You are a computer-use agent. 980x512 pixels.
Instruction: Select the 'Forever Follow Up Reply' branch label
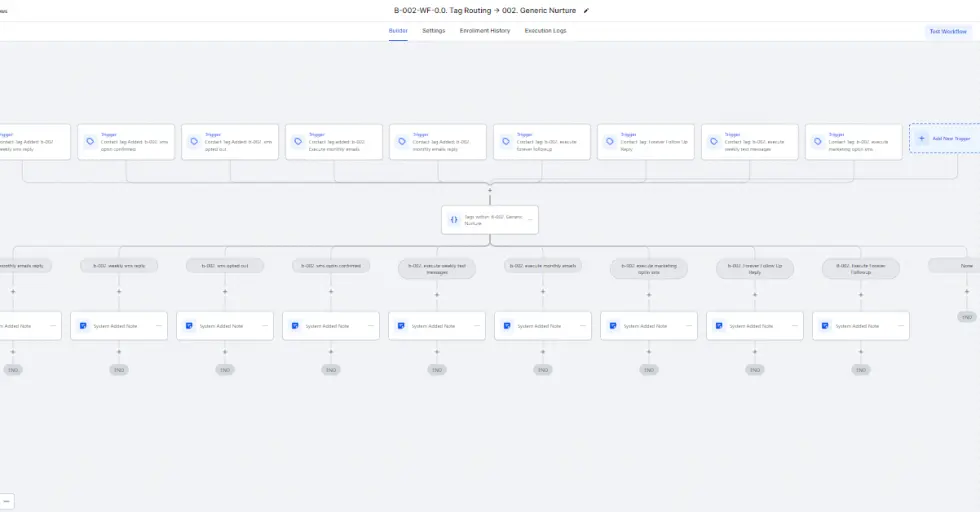point(755,269)
